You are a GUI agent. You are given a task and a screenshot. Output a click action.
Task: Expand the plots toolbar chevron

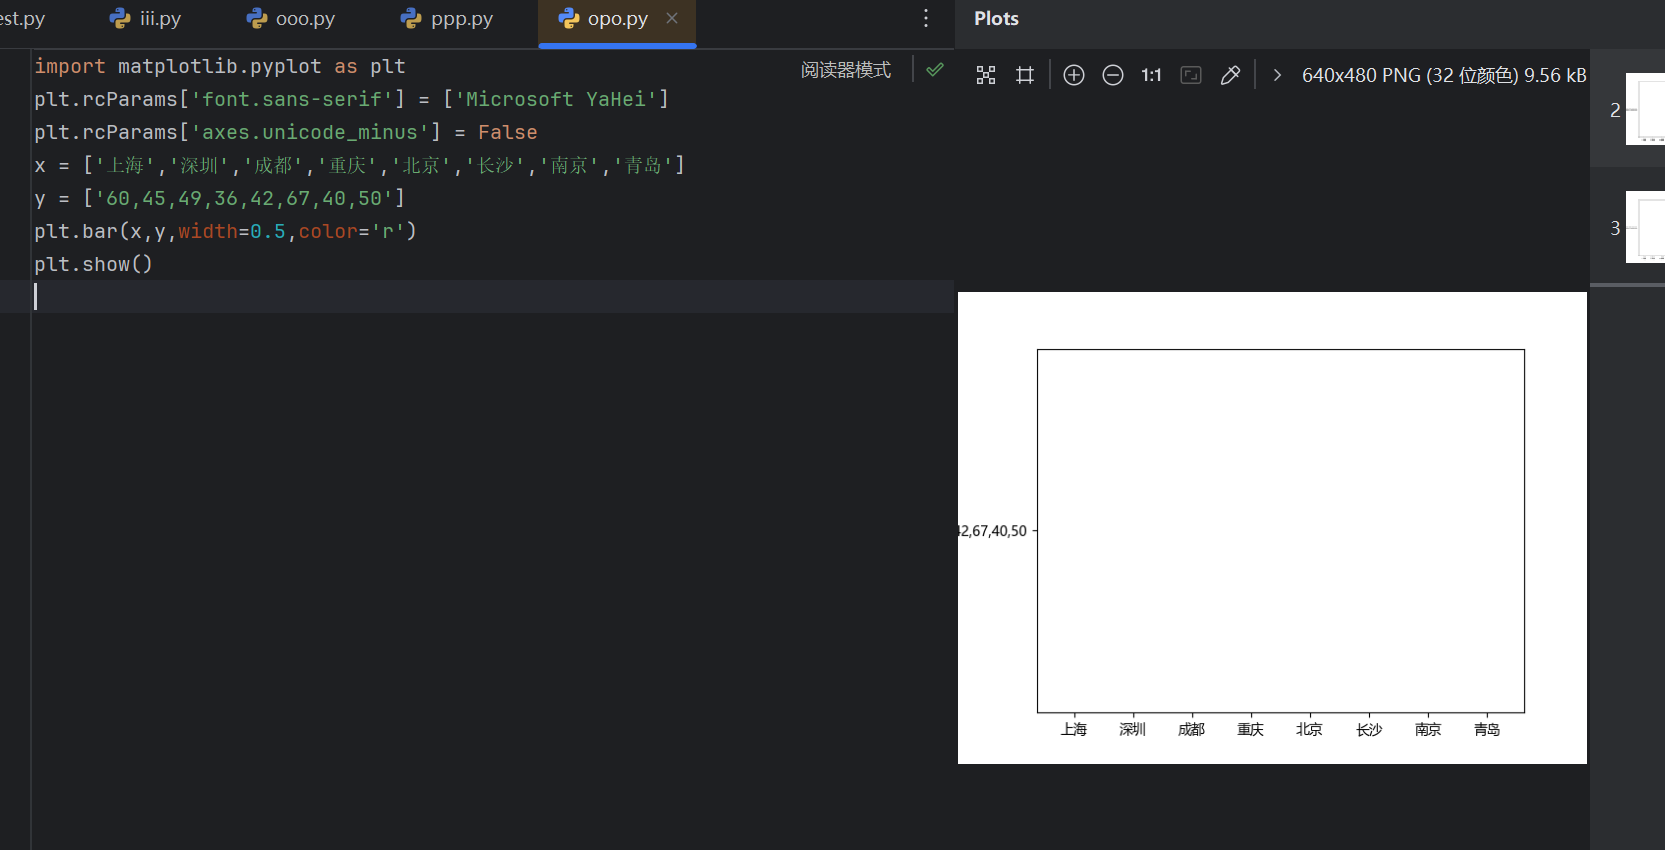[1277, 75]
